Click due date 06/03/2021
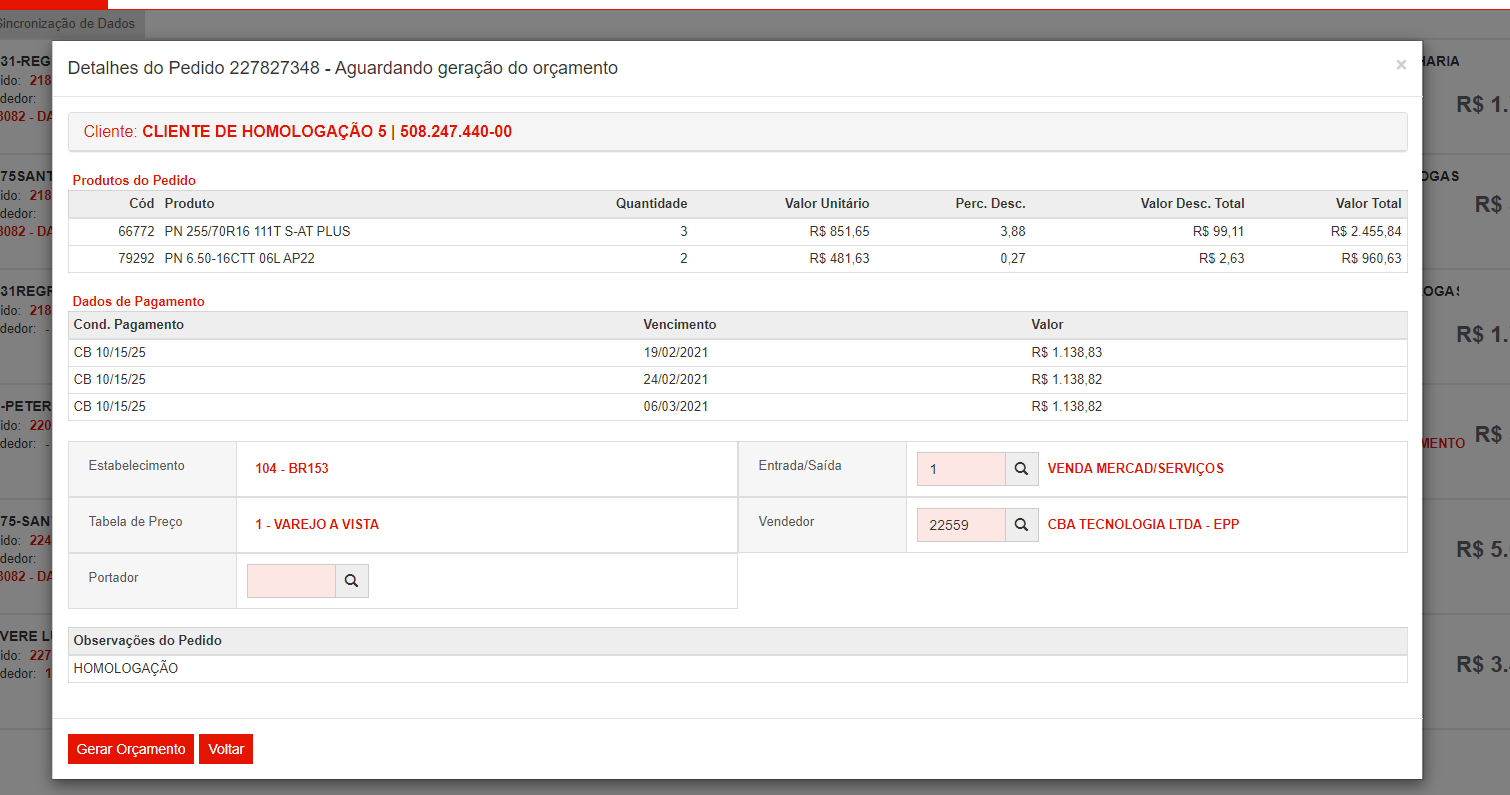 [x=676, y=406]
